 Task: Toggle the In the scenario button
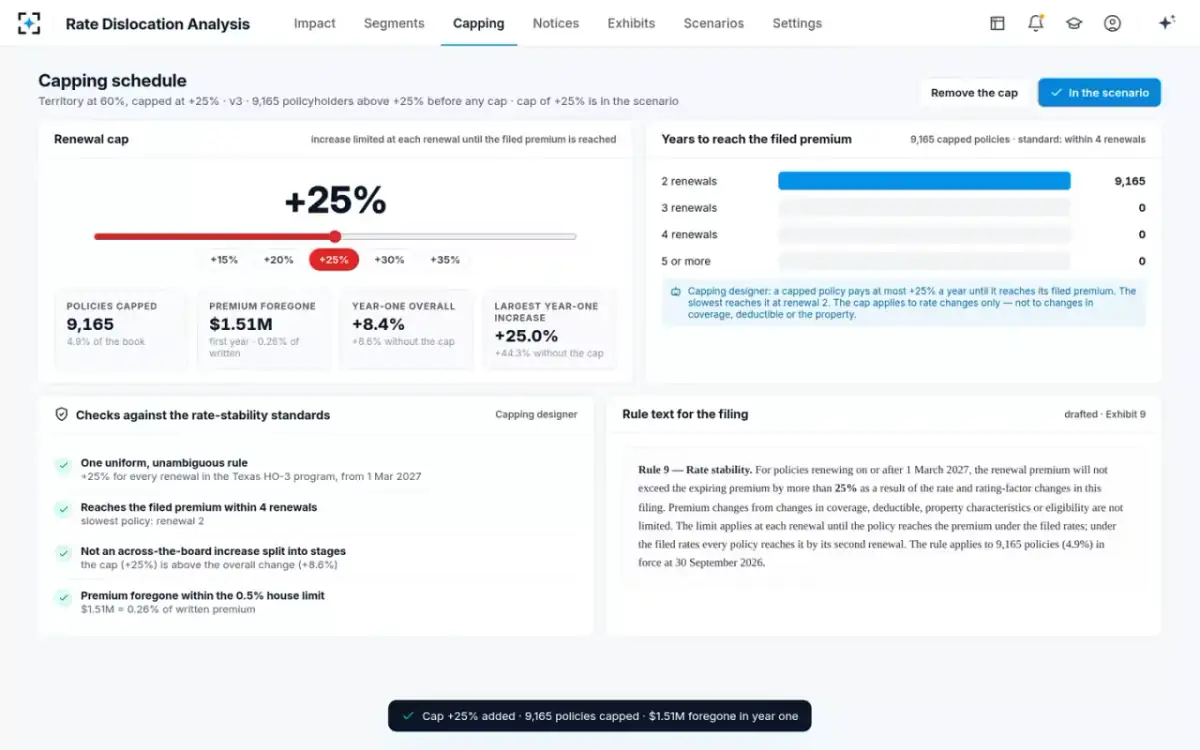(1099, 93)
